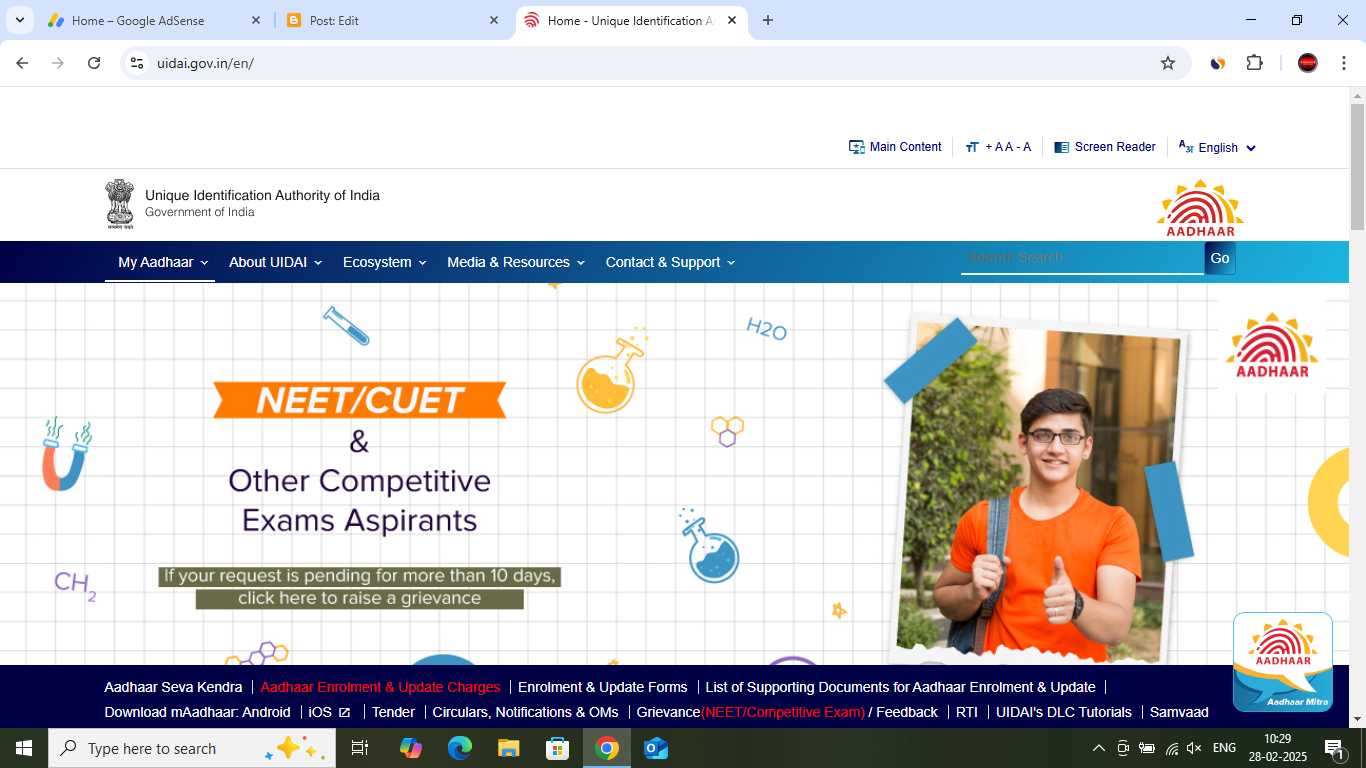Viewport: 1366px width, 768px height.
Task: Click the uidai.gov.in address bar
Action: point(655,63)
